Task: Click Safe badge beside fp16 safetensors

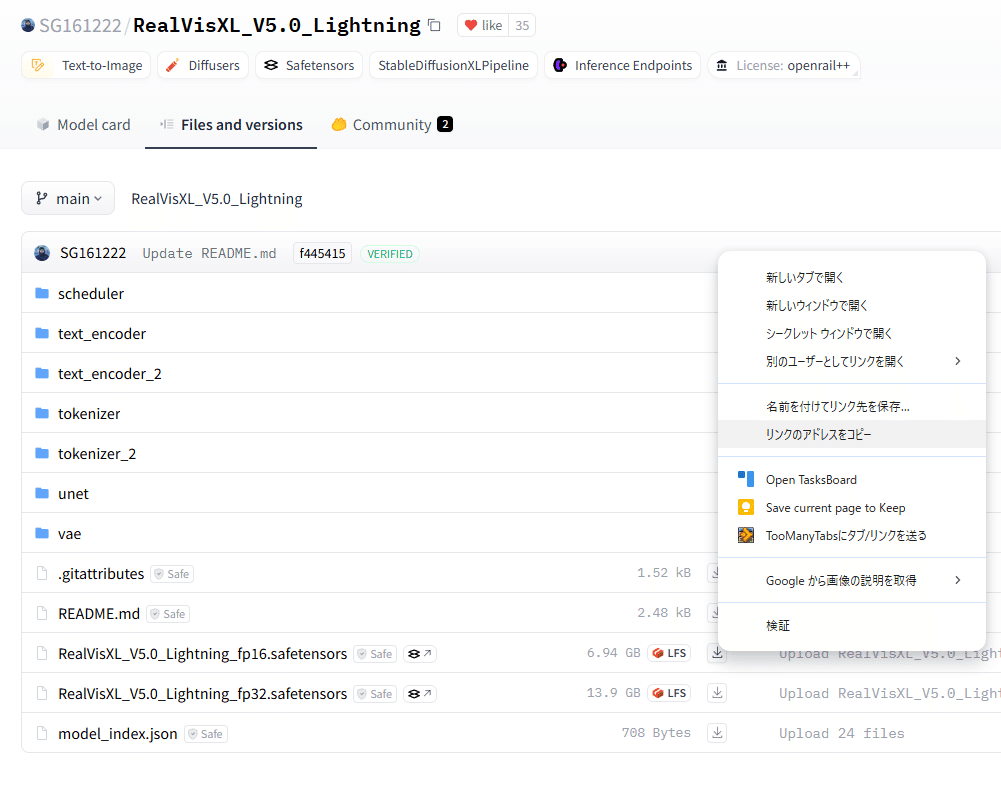Action: [375, 654]
